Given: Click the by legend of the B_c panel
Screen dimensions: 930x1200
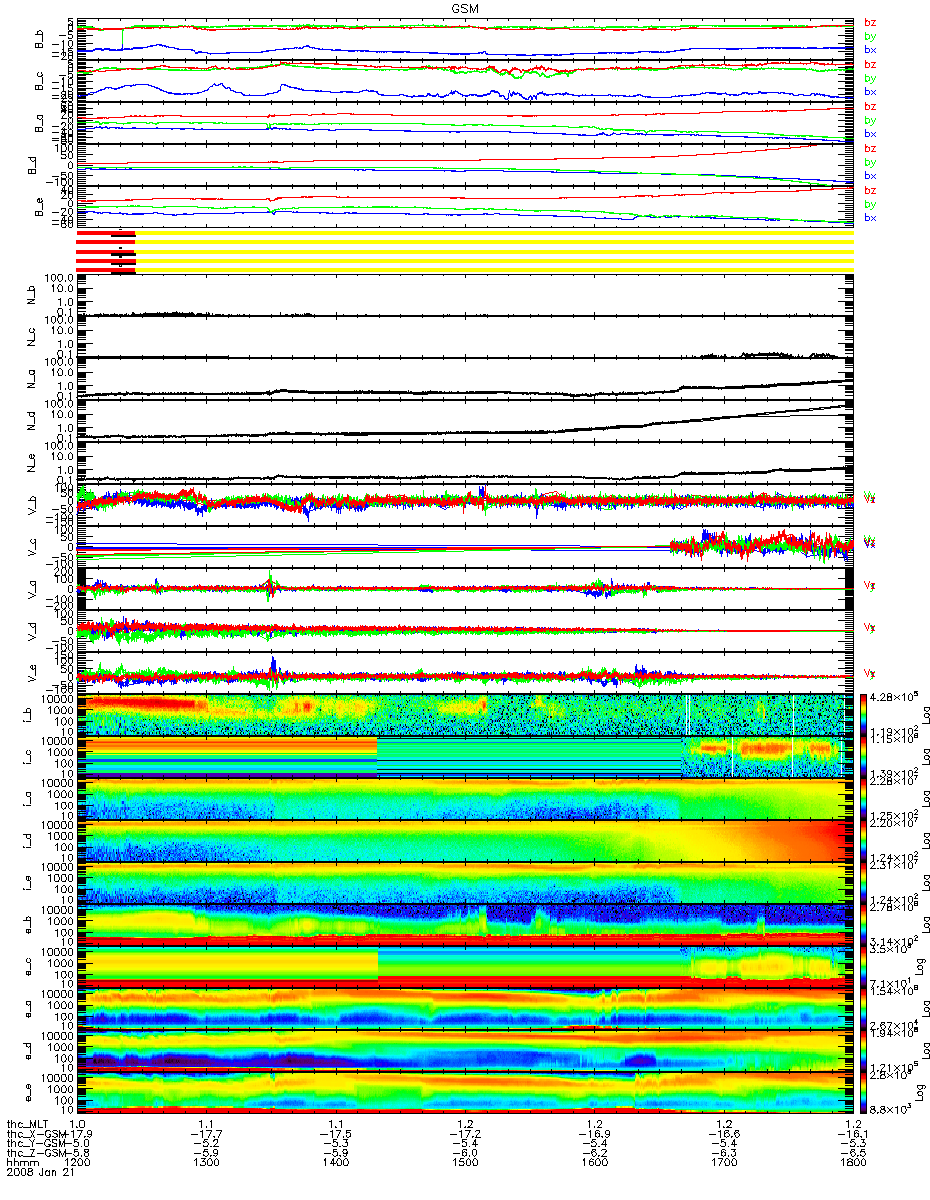Looking at the screenshot, I should (x=870, y=78).
